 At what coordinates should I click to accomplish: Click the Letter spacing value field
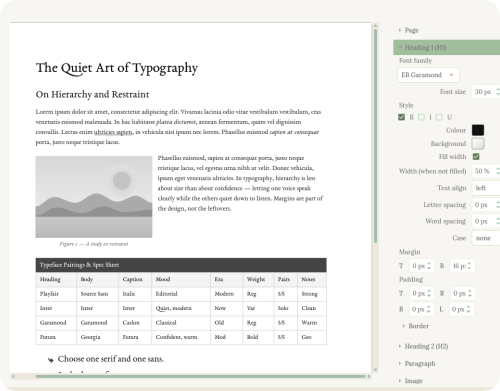[486, 204]
